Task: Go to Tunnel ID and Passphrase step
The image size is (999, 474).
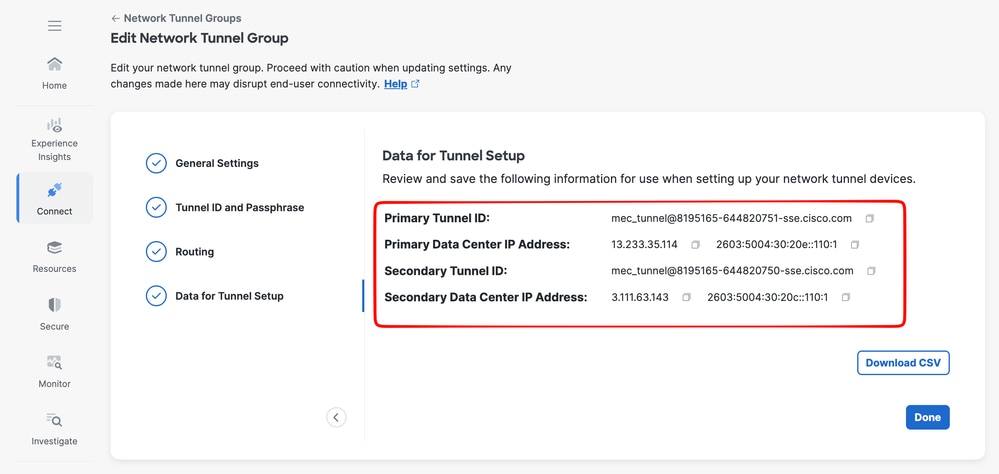Action: click(x=239, y=208)
